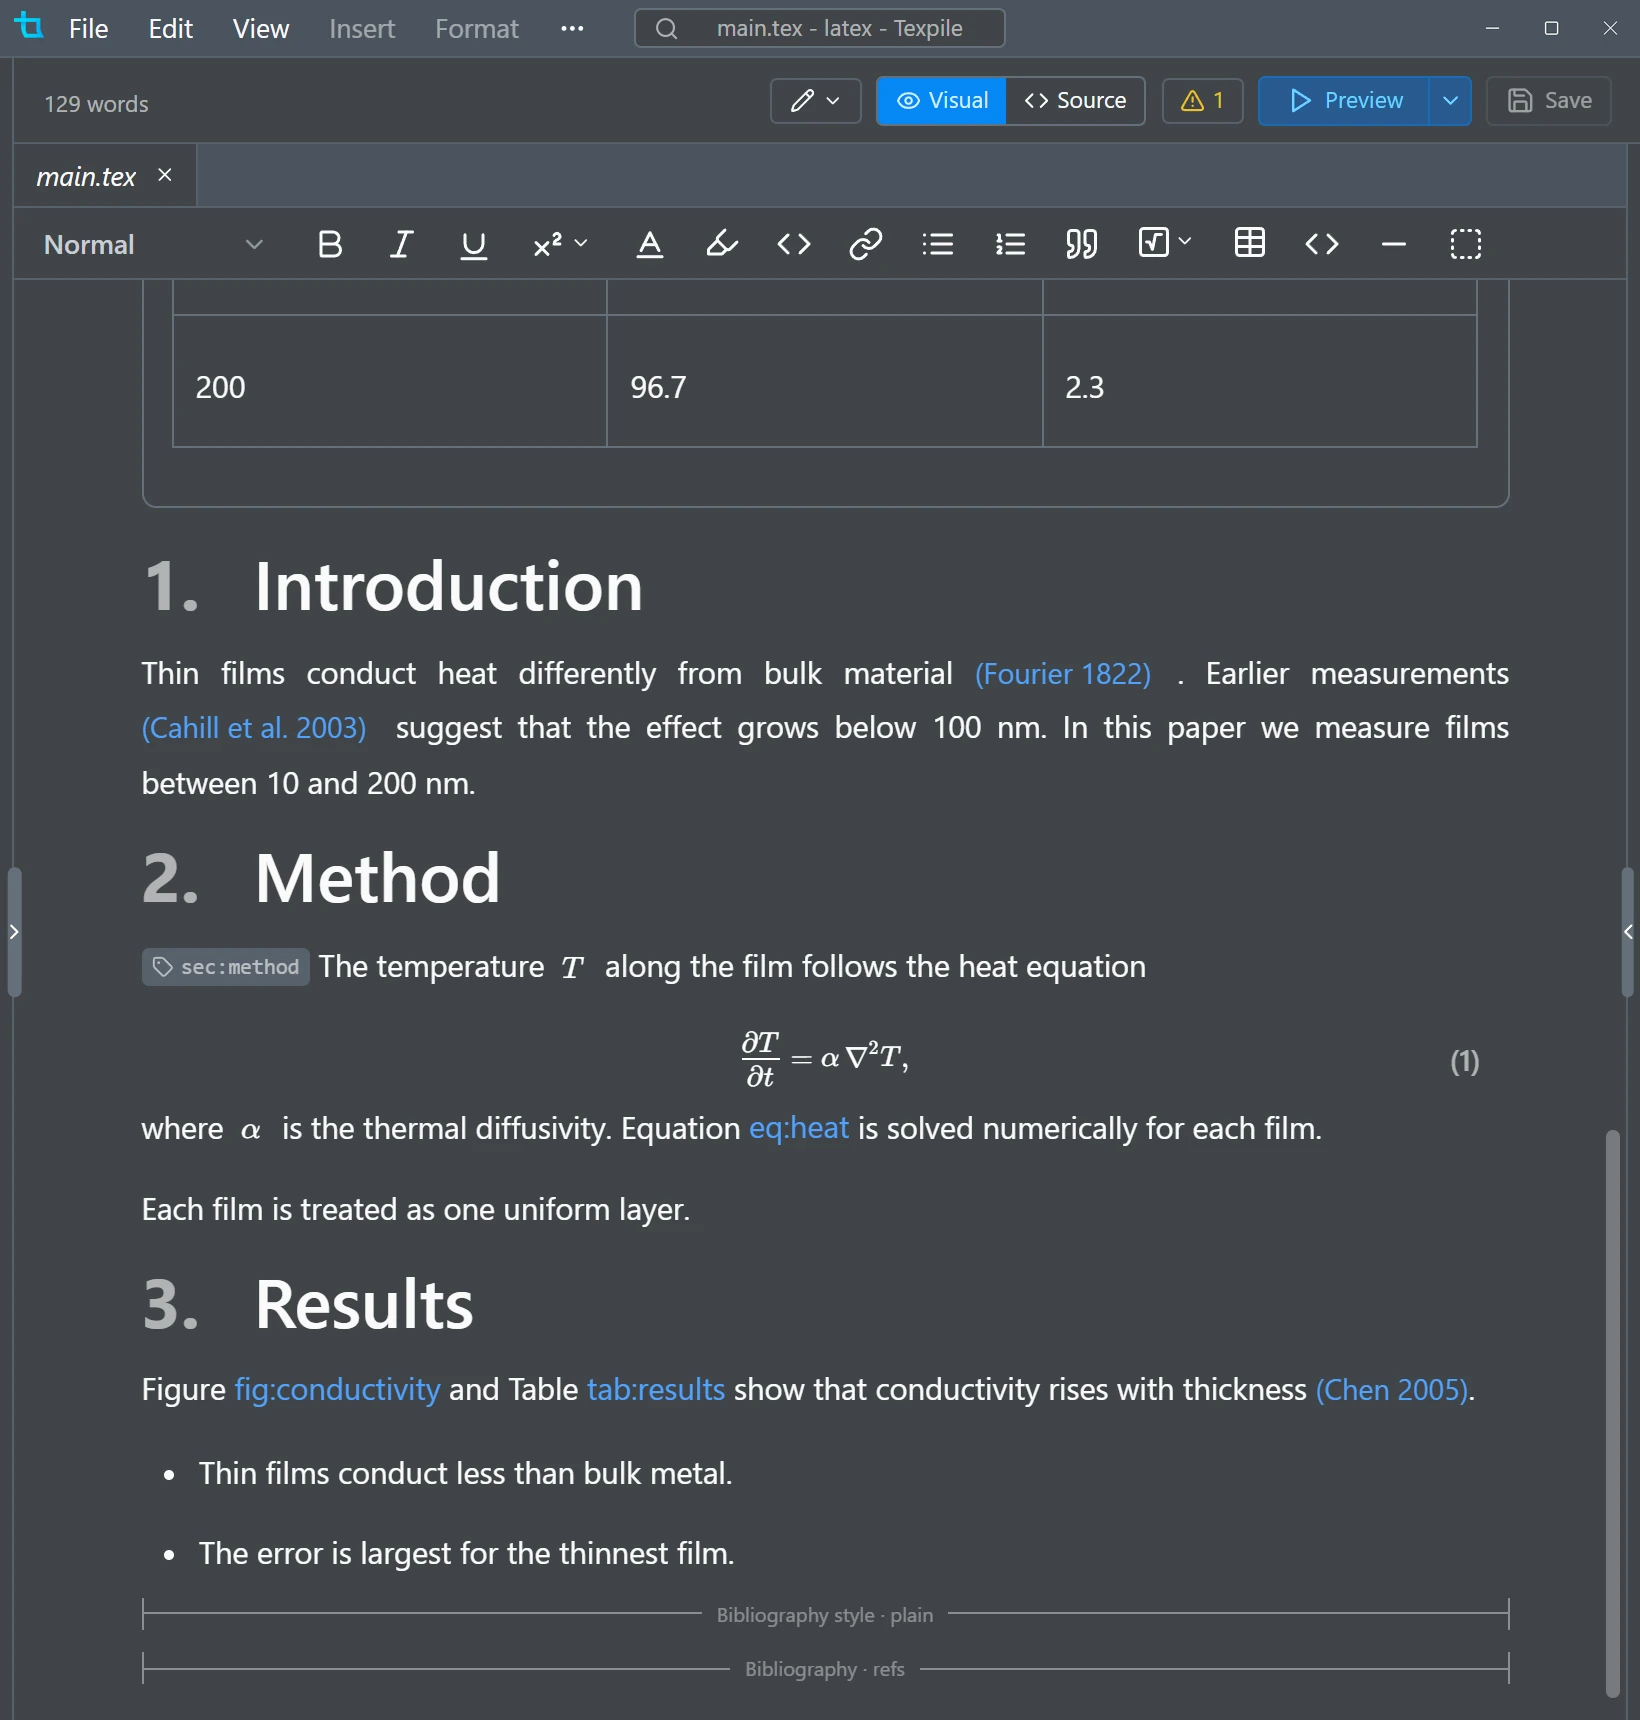The image size is (1640, 1720).
Task: Insert a dashed frame box
Action: coord(1466,245)
